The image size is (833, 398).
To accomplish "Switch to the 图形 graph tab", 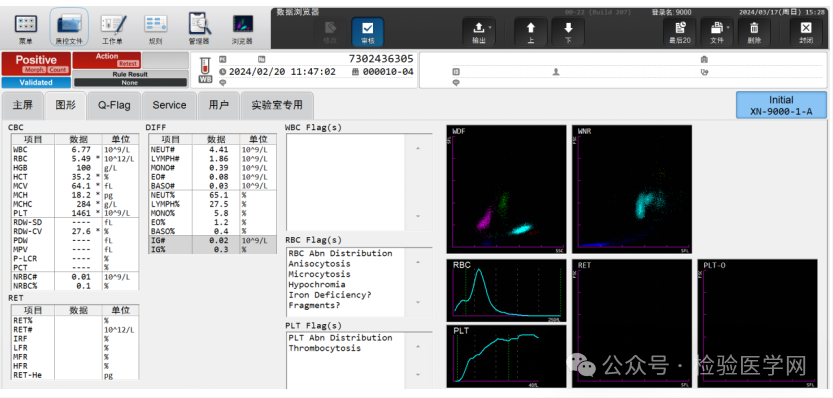I will coord(65,105).
